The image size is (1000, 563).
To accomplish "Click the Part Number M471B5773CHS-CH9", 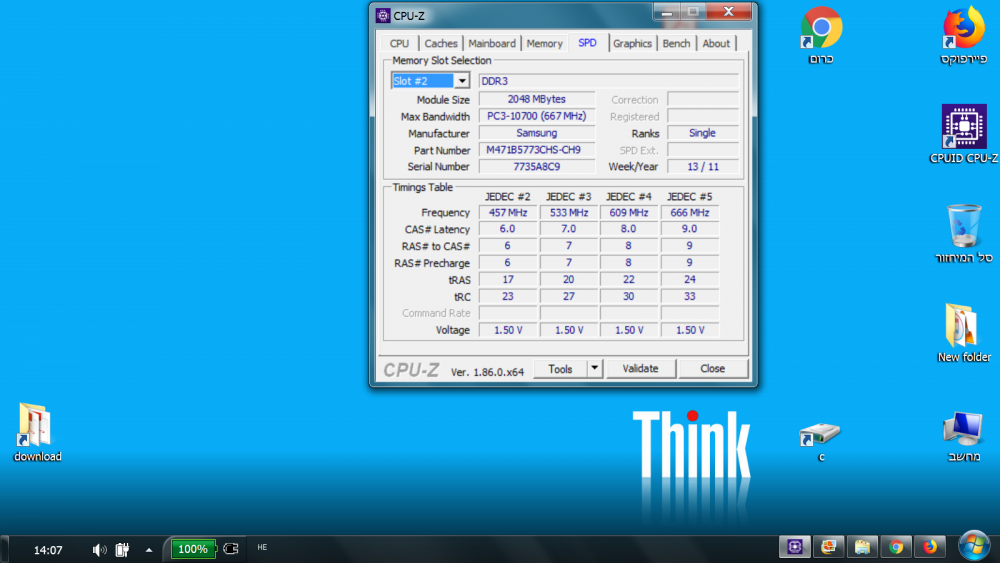I will (536, 150).
